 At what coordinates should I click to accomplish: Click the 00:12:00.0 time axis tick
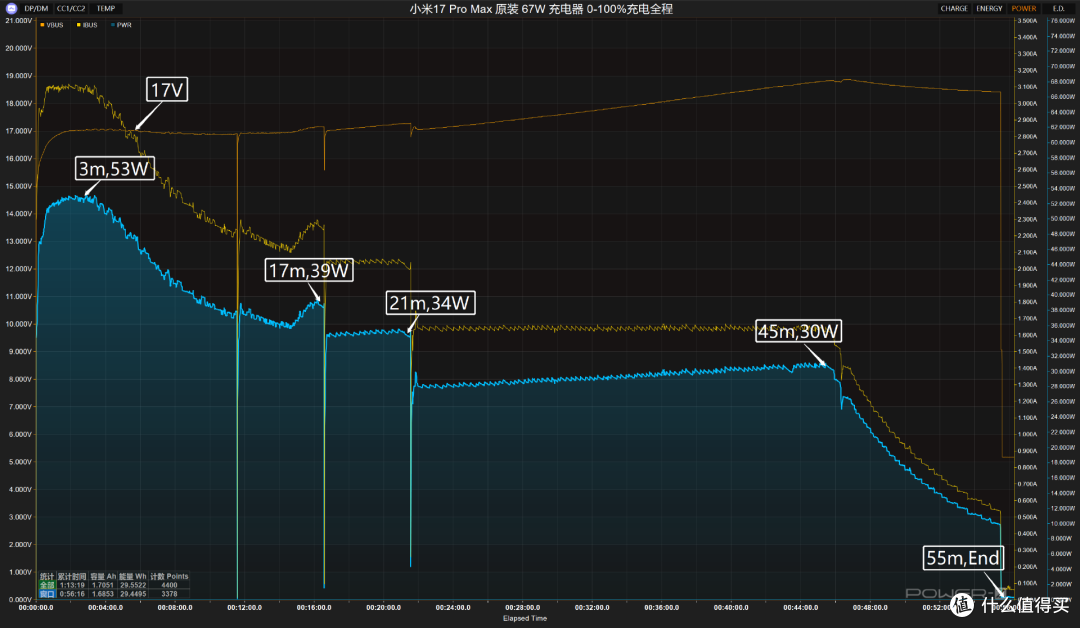click(x=245, y=607)
